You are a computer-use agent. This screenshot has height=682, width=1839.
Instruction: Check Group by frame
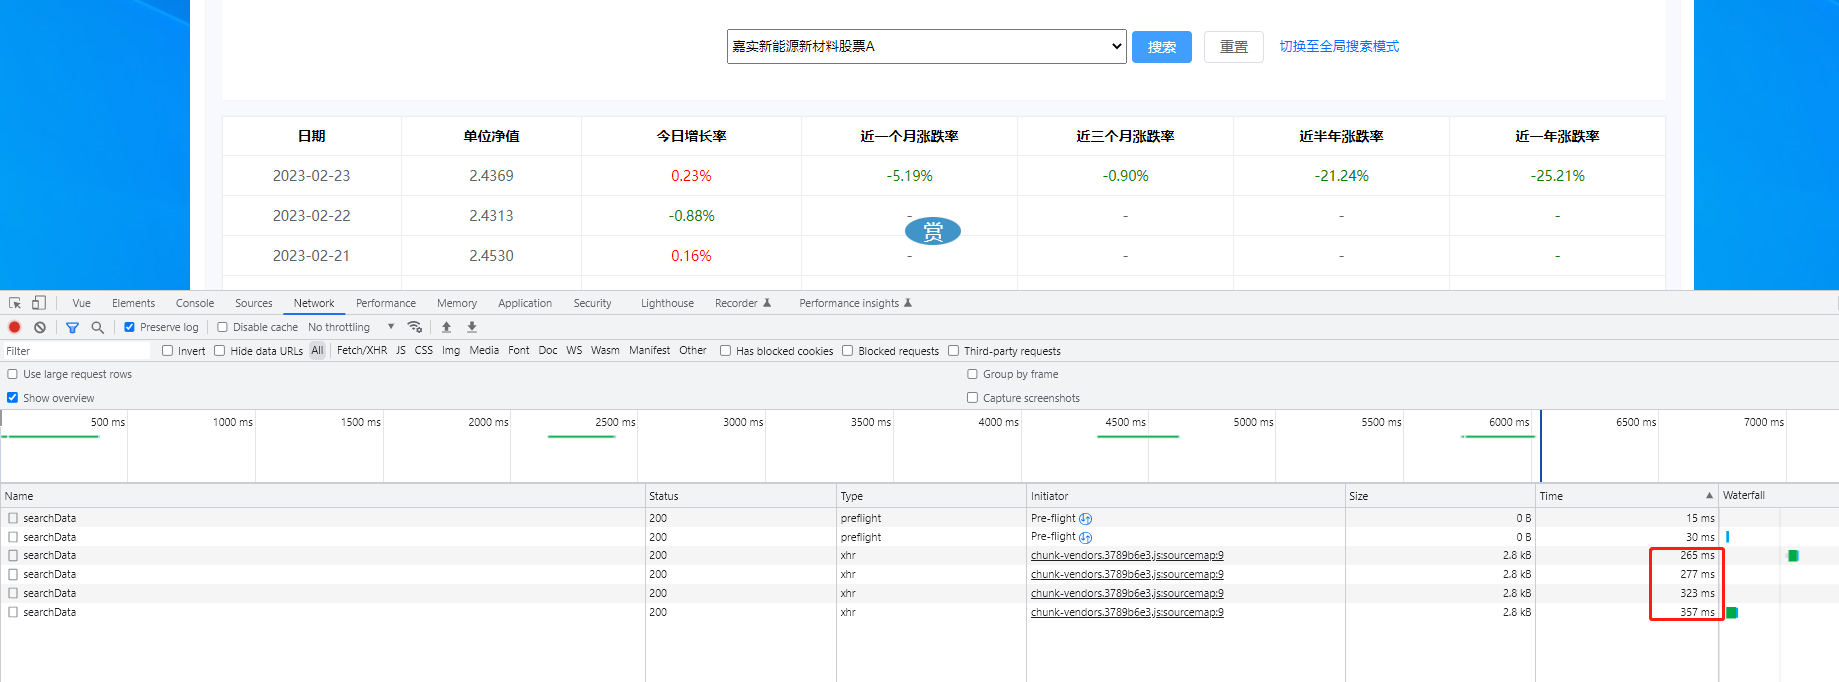(973, 374)
